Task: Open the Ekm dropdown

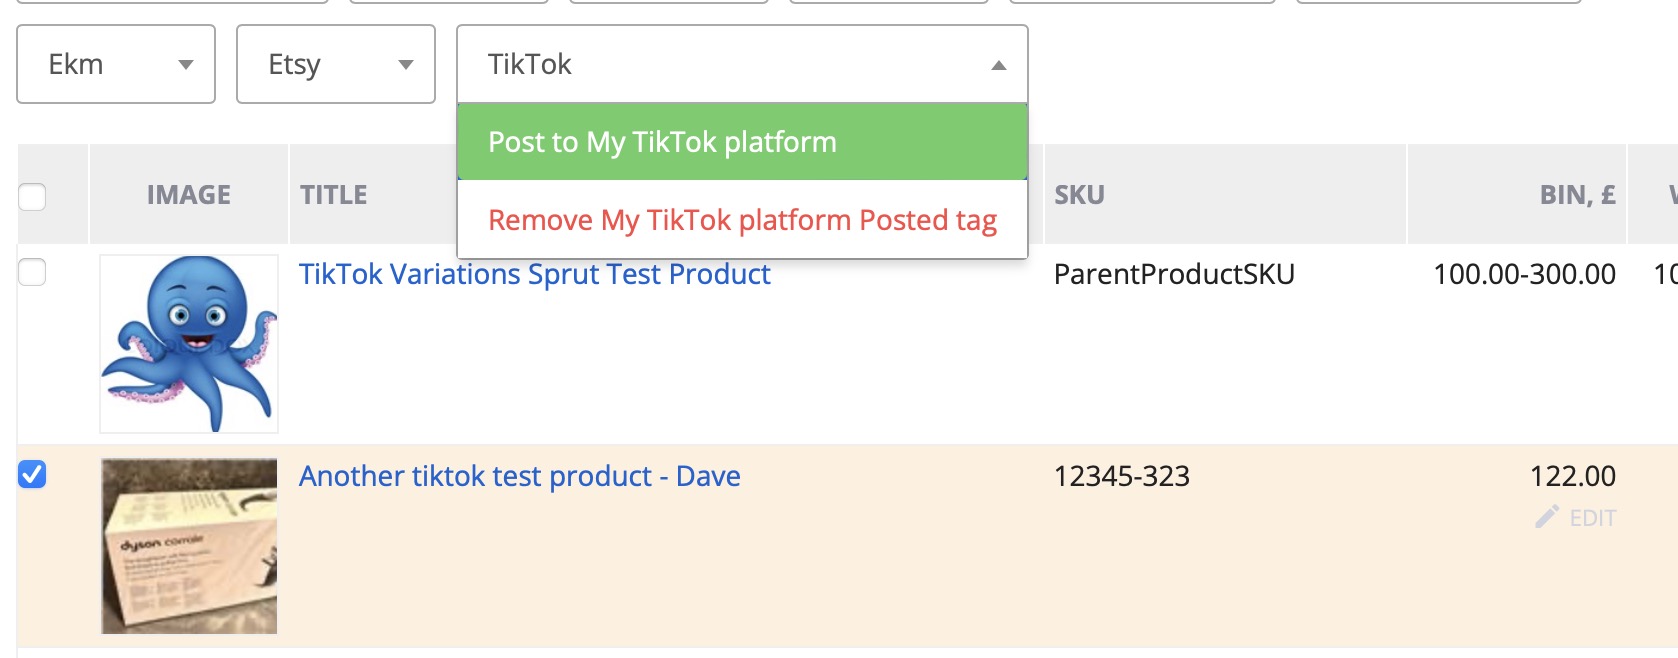Action: pyautogui.click(x=116, y=64)
